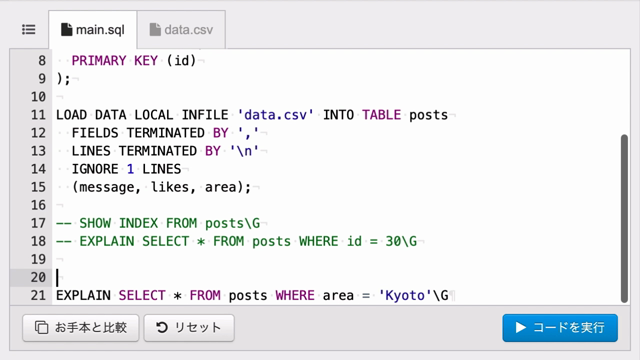Click line number 21 in the gutter

[x=38, y=296]
